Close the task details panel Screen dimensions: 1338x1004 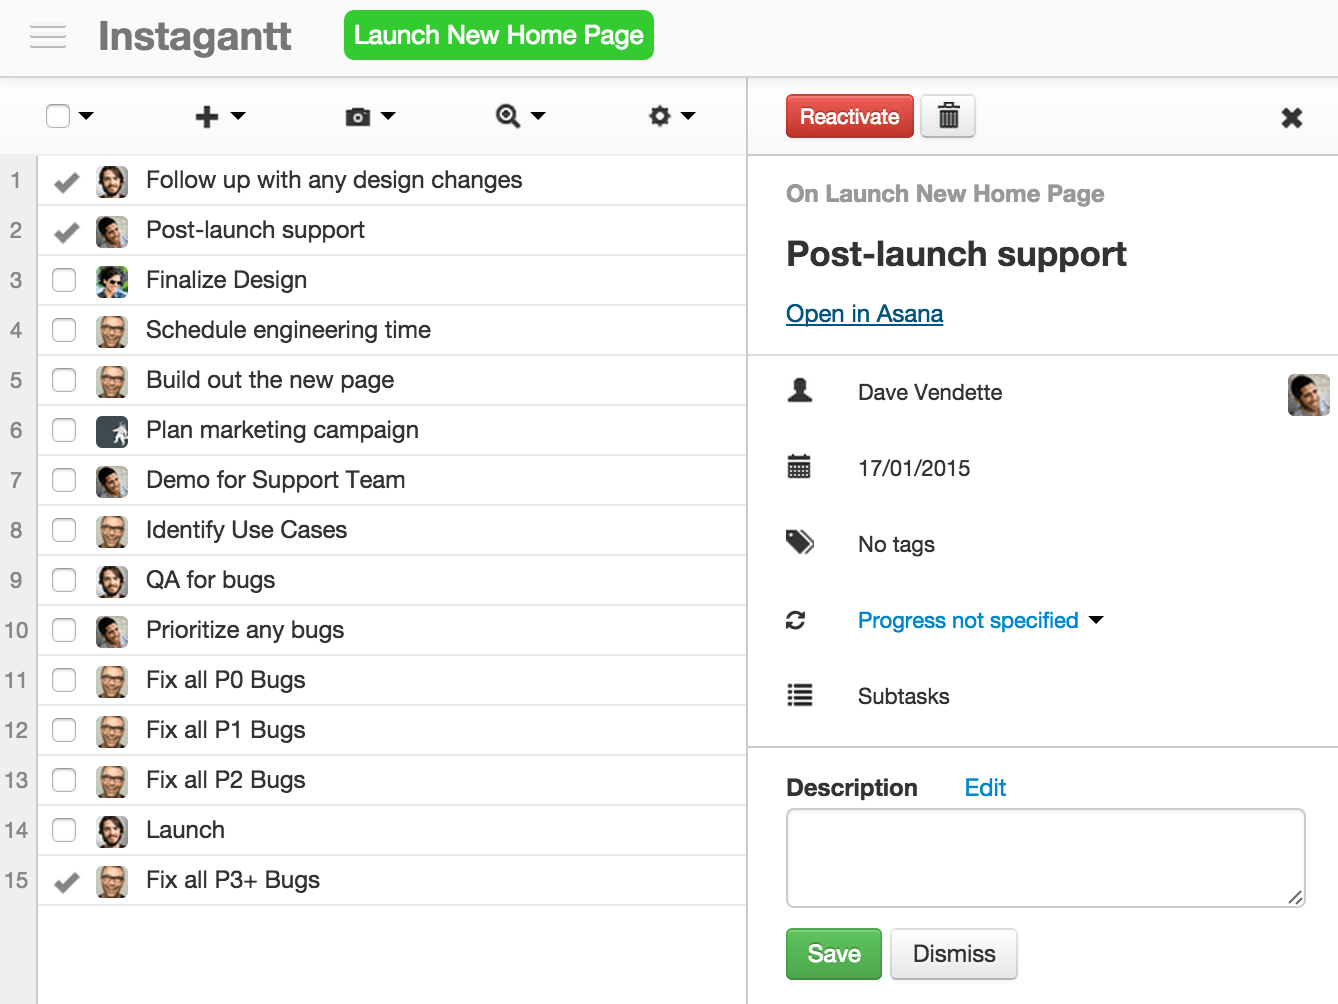(1292, 118)
